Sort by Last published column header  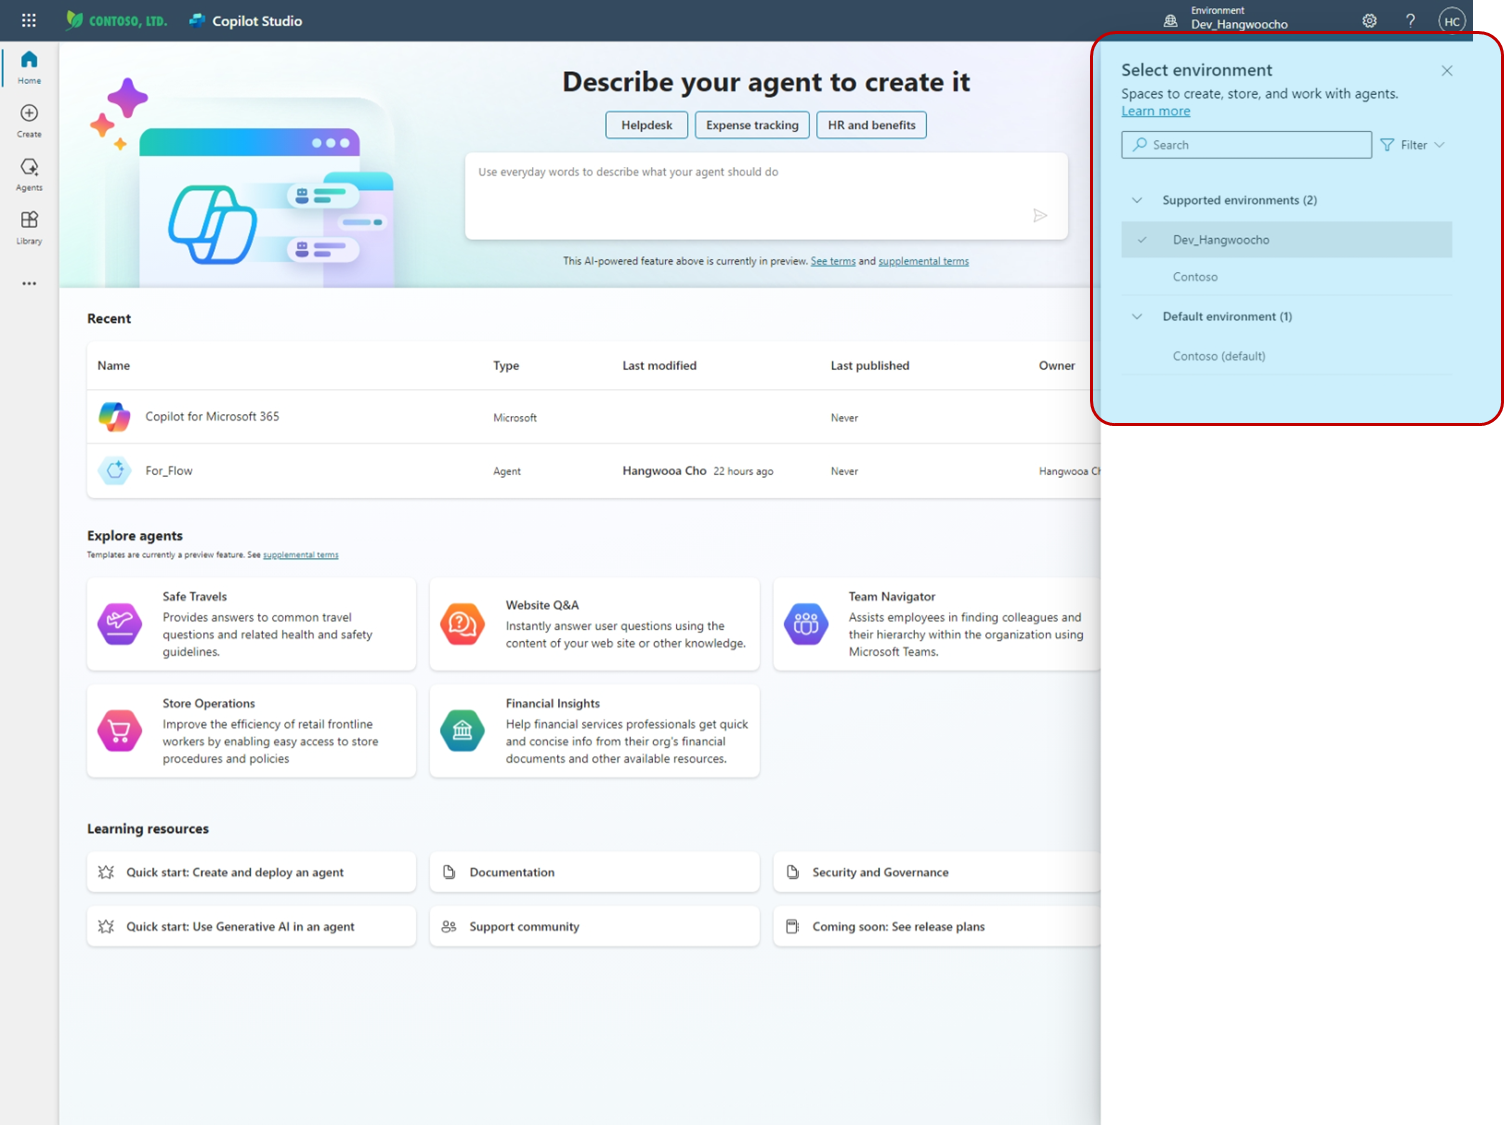coord(870,366)
